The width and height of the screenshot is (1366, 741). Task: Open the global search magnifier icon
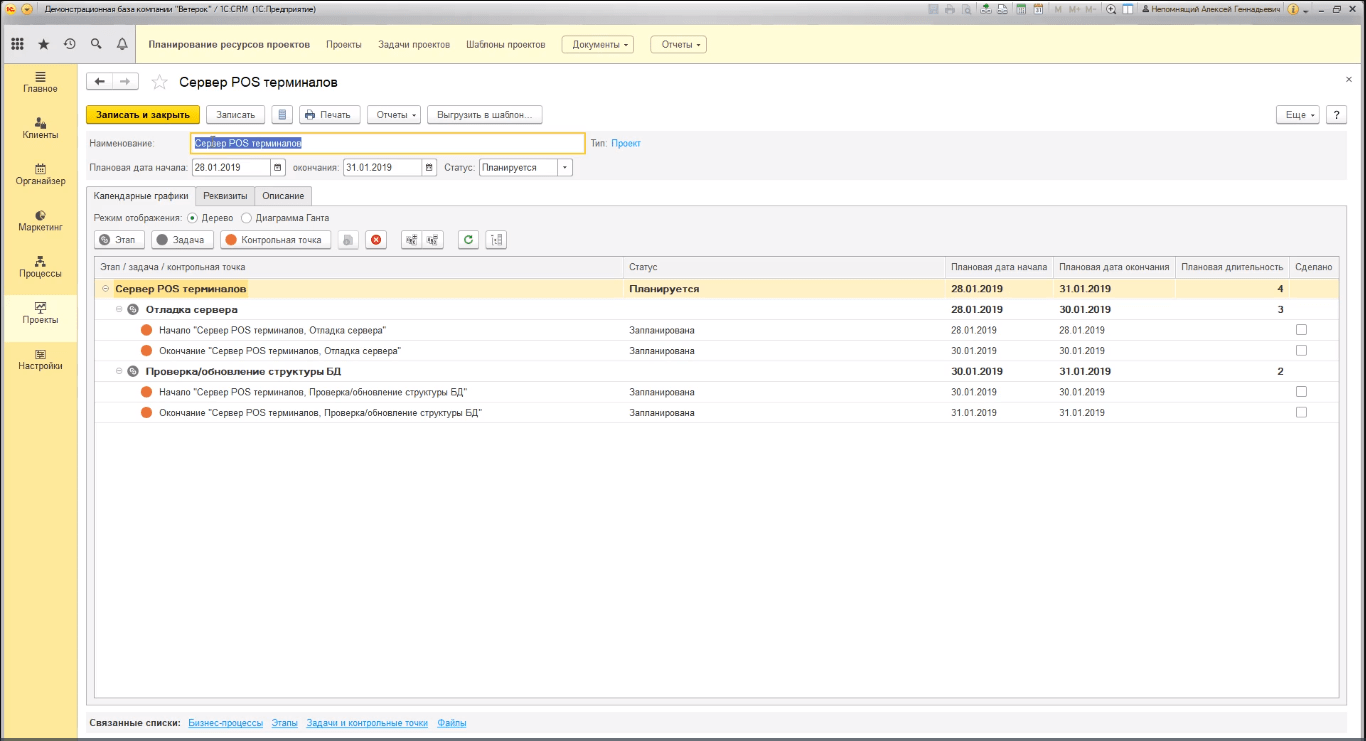tap(96, 44)
